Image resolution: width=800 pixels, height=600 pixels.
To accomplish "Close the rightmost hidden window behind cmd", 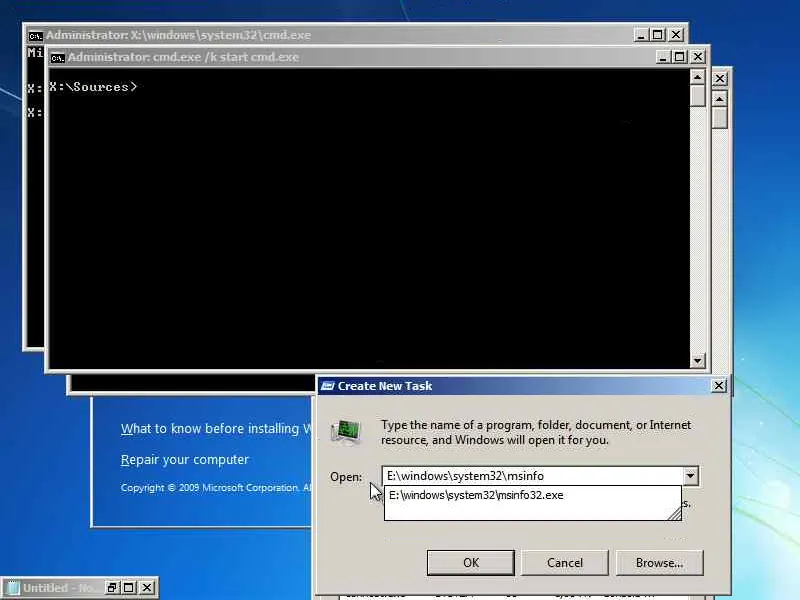I will click(719, 79).
